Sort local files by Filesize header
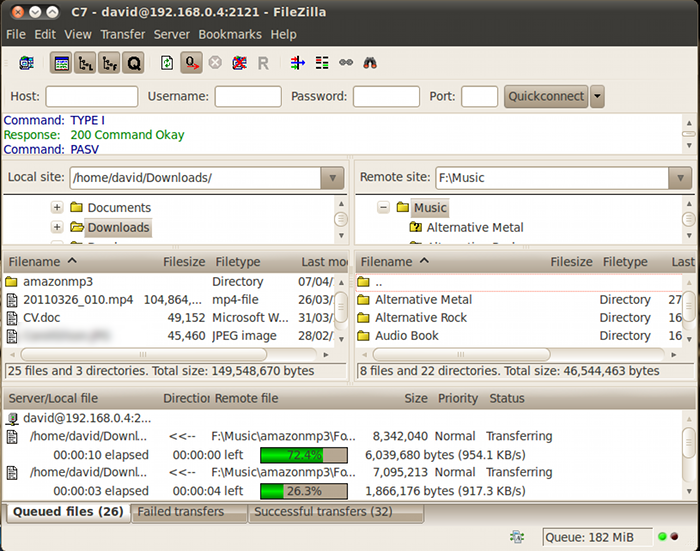 pos(184,262)
